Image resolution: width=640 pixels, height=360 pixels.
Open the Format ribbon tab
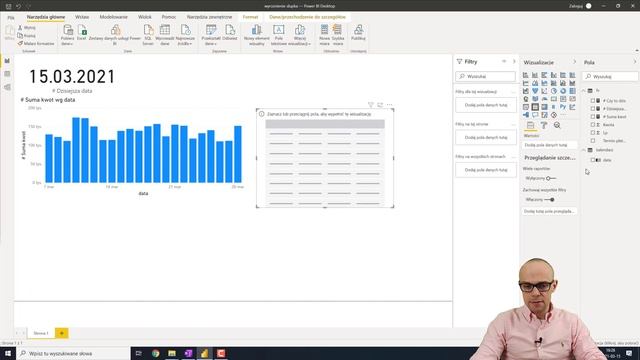pyautogui.click(x=250, y=17)
